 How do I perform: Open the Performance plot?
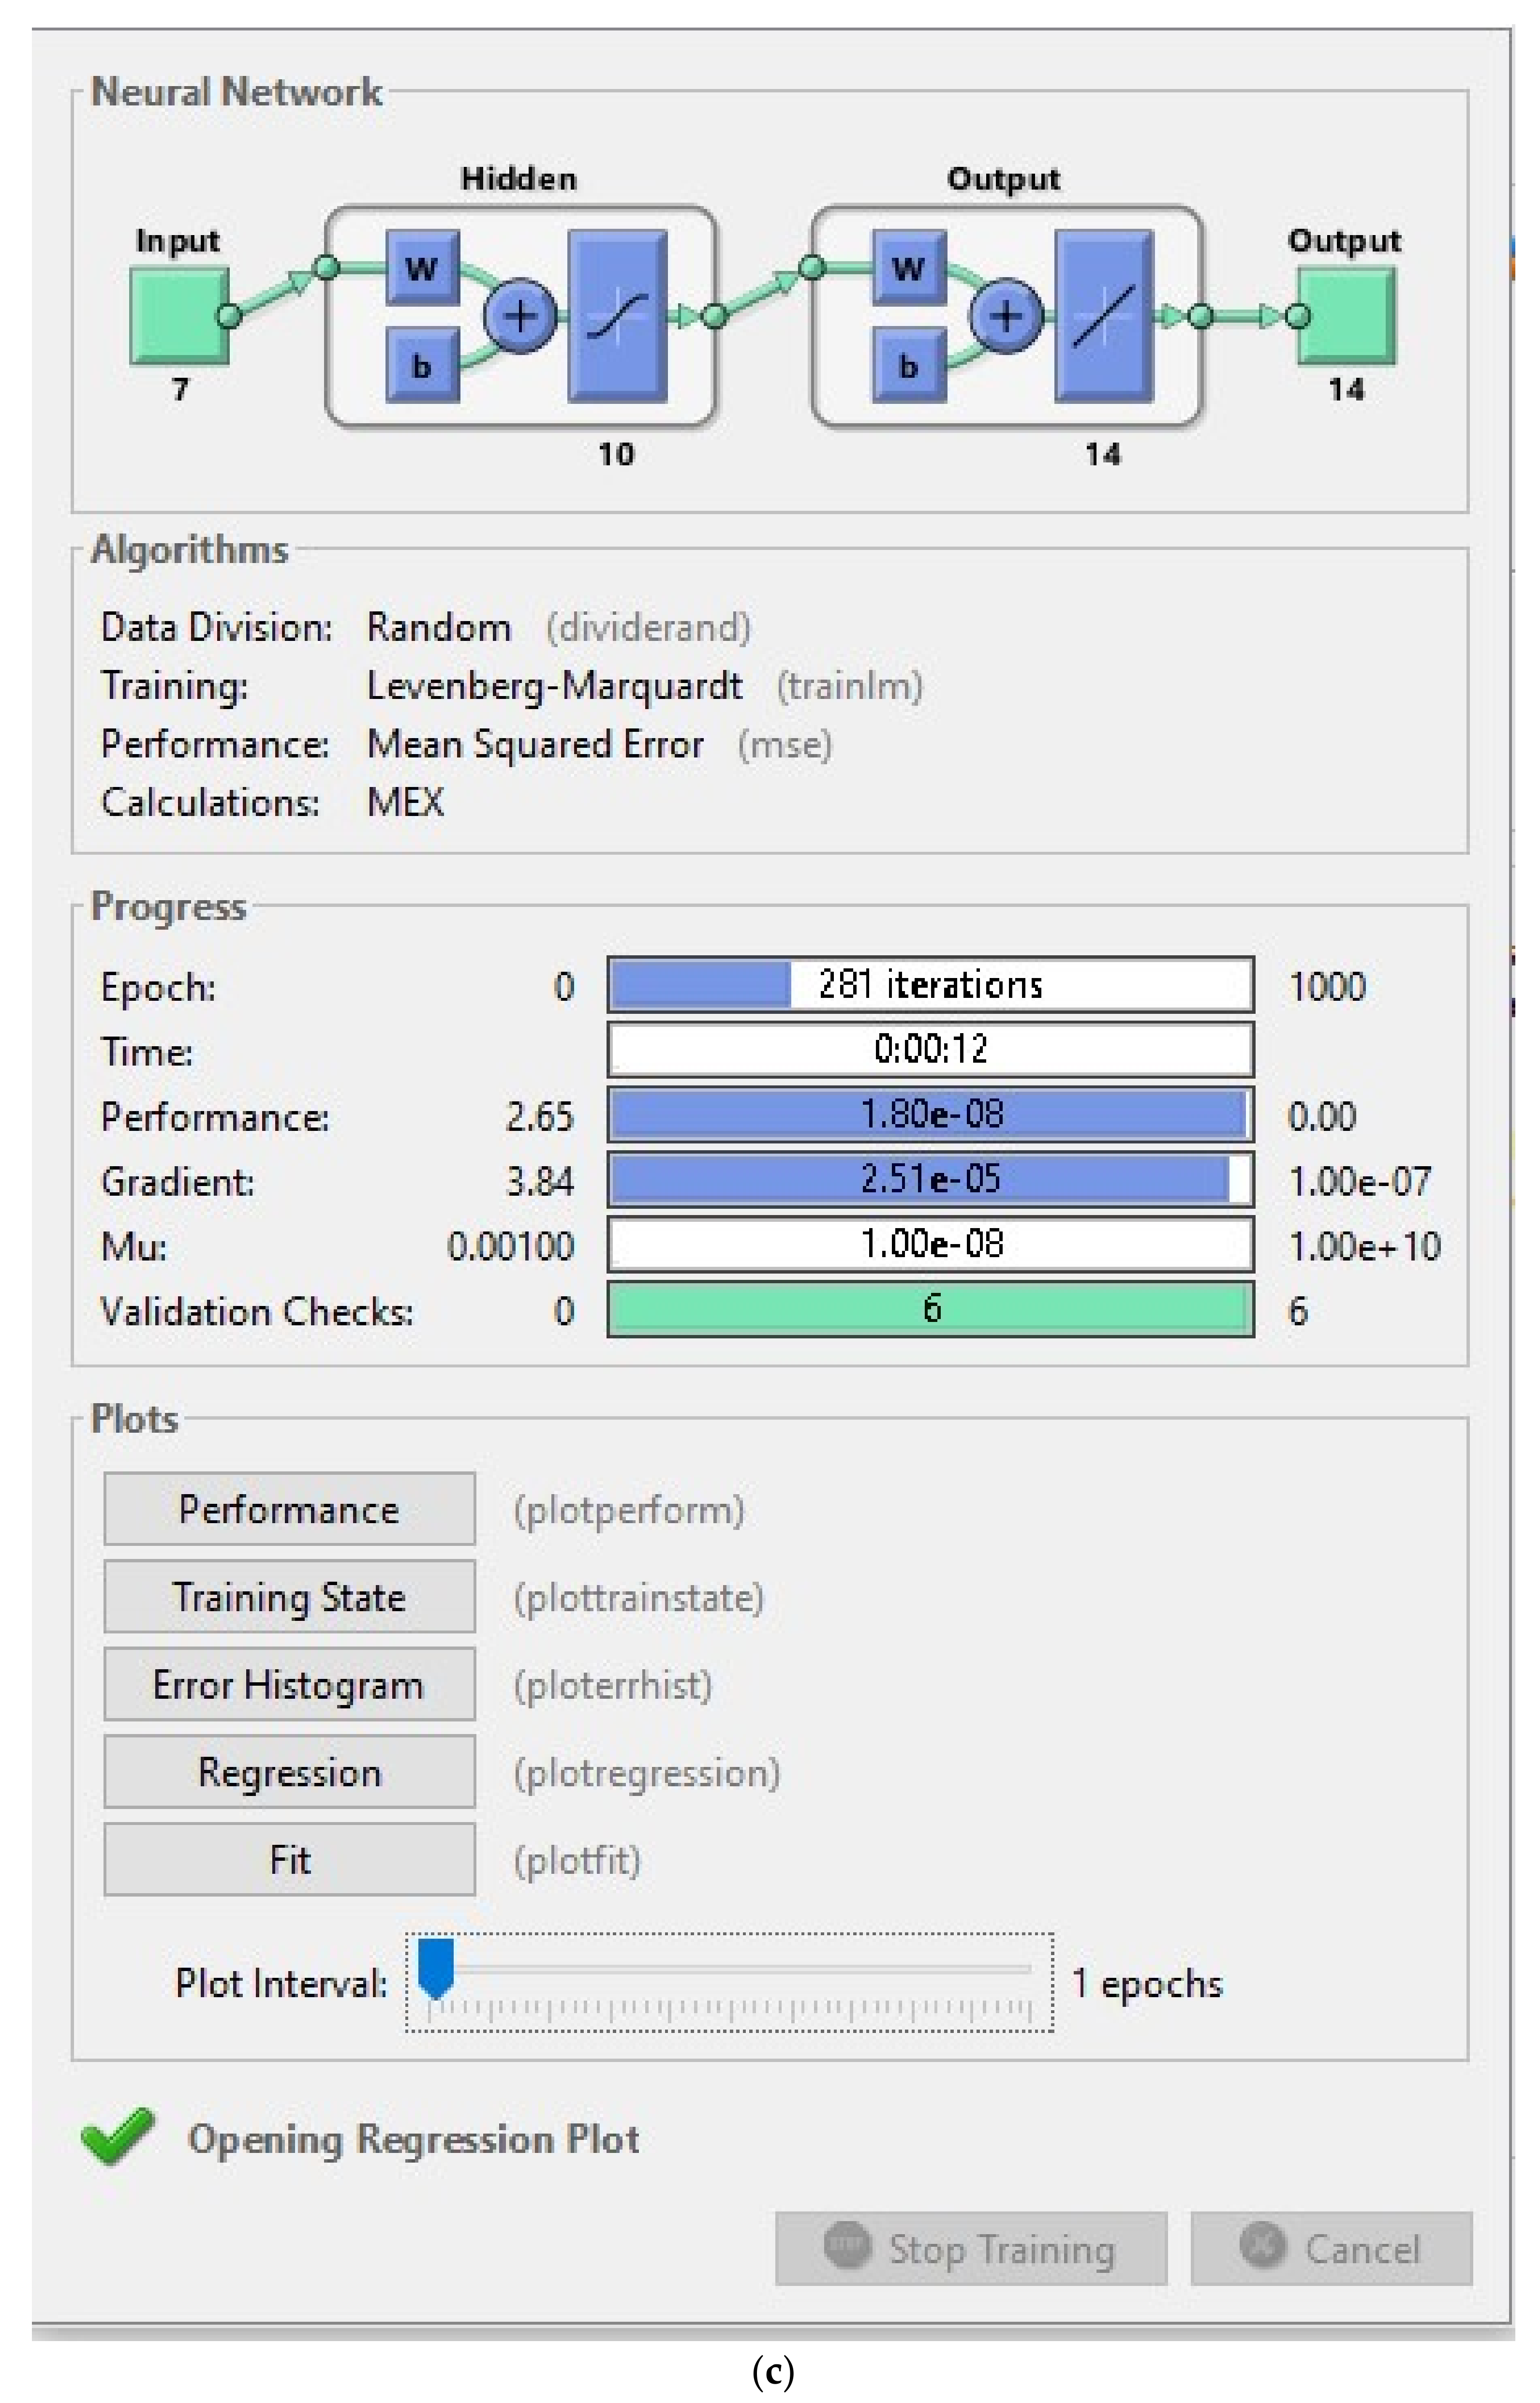coord(289,1508)
